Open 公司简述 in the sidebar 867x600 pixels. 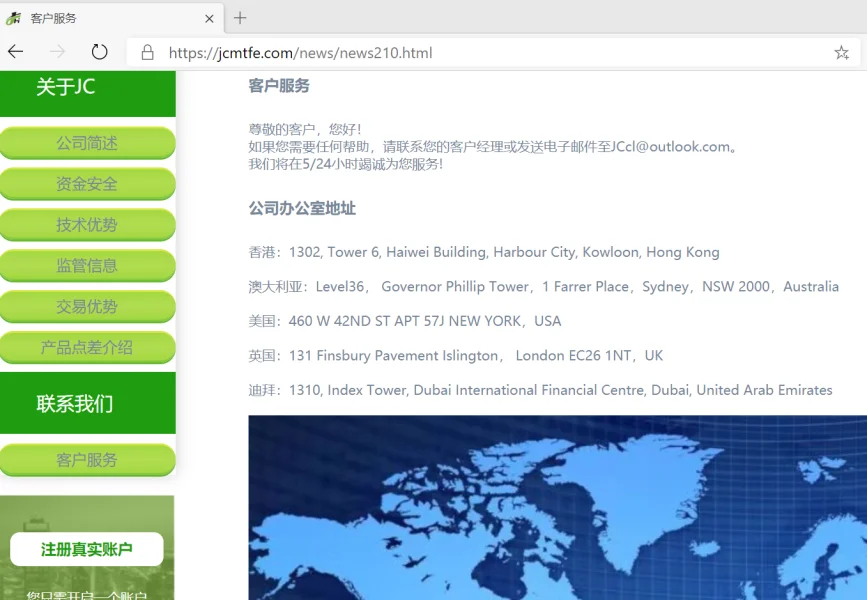tap(87, 143)
